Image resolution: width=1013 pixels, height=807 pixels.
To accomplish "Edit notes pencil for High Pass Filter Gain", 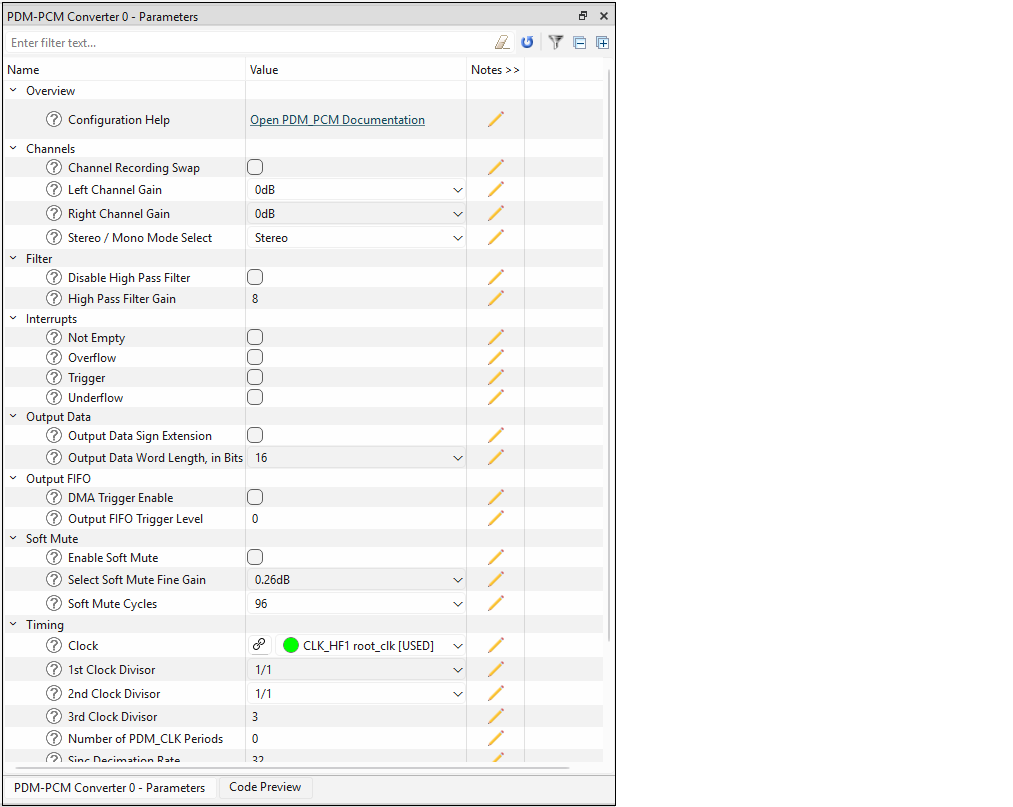I will 496,298.
